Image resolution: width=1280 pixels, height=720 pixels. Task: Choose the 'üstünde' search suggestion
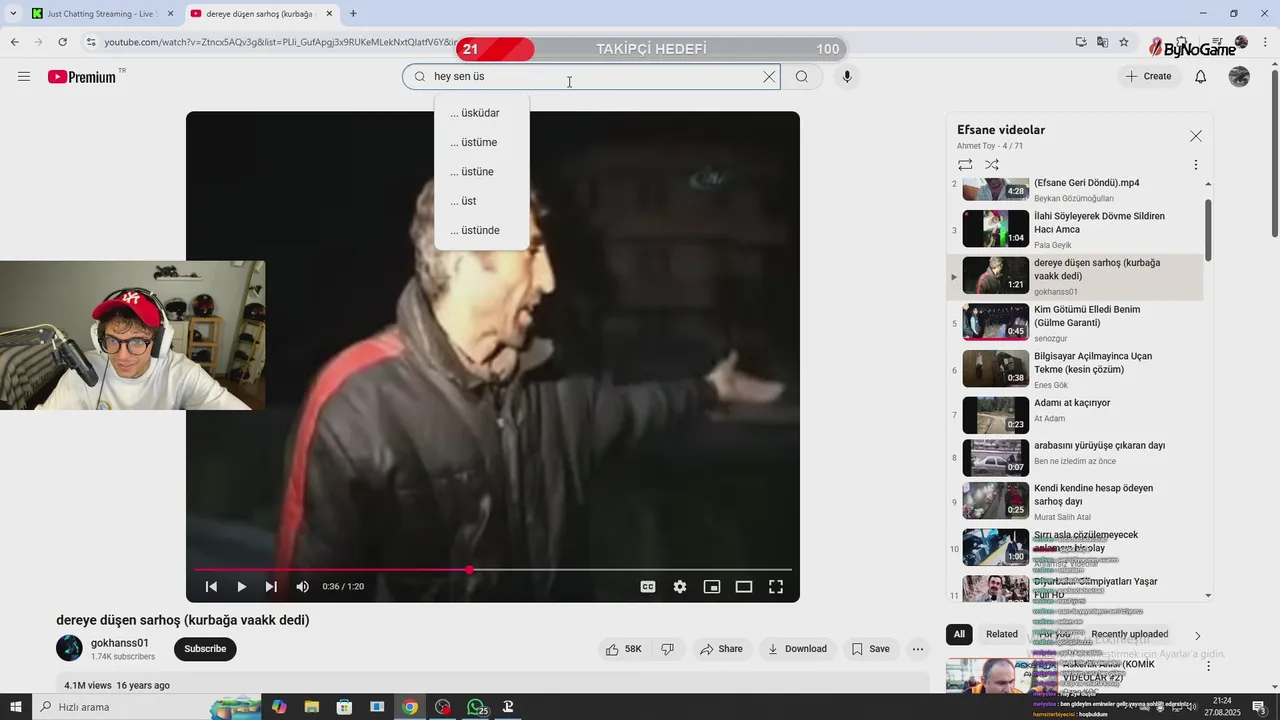point(482,230)
